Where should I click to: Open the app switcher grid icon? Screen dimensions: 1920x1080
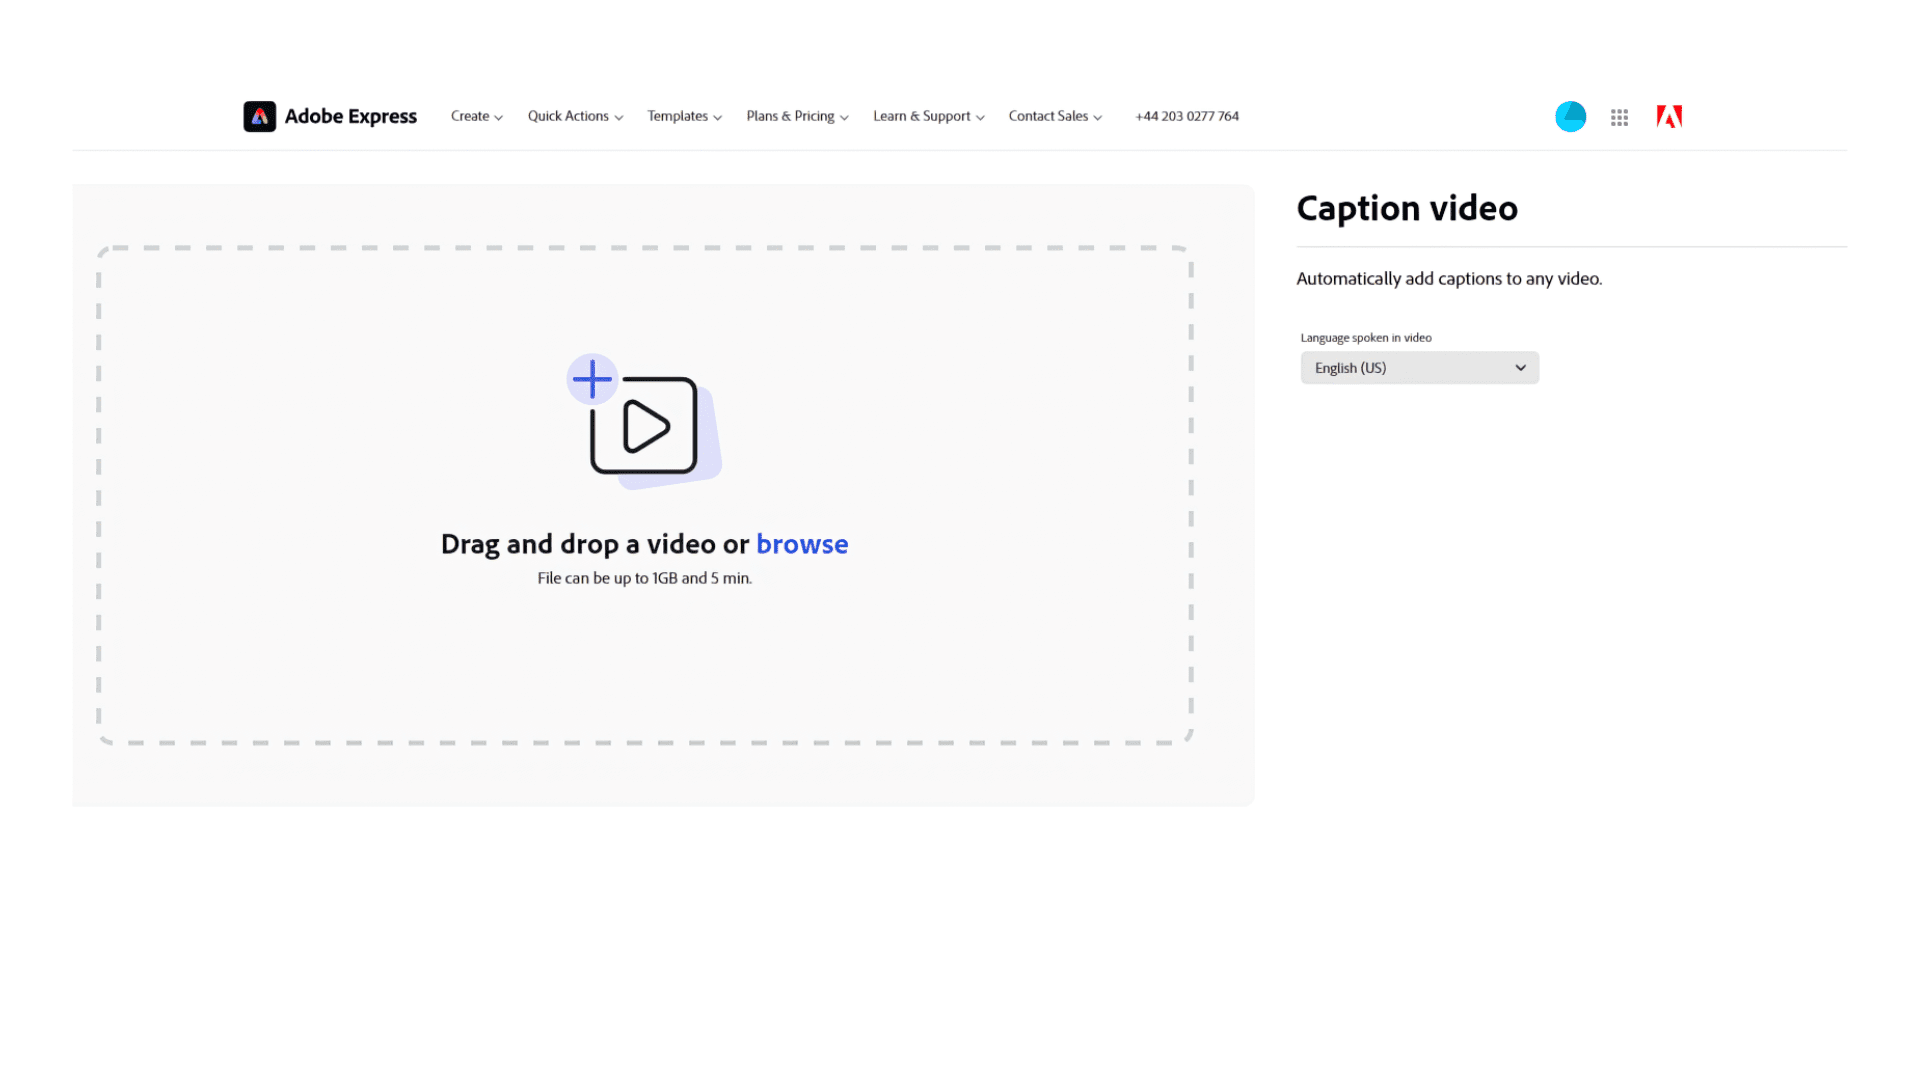(x=1619, y=118)
